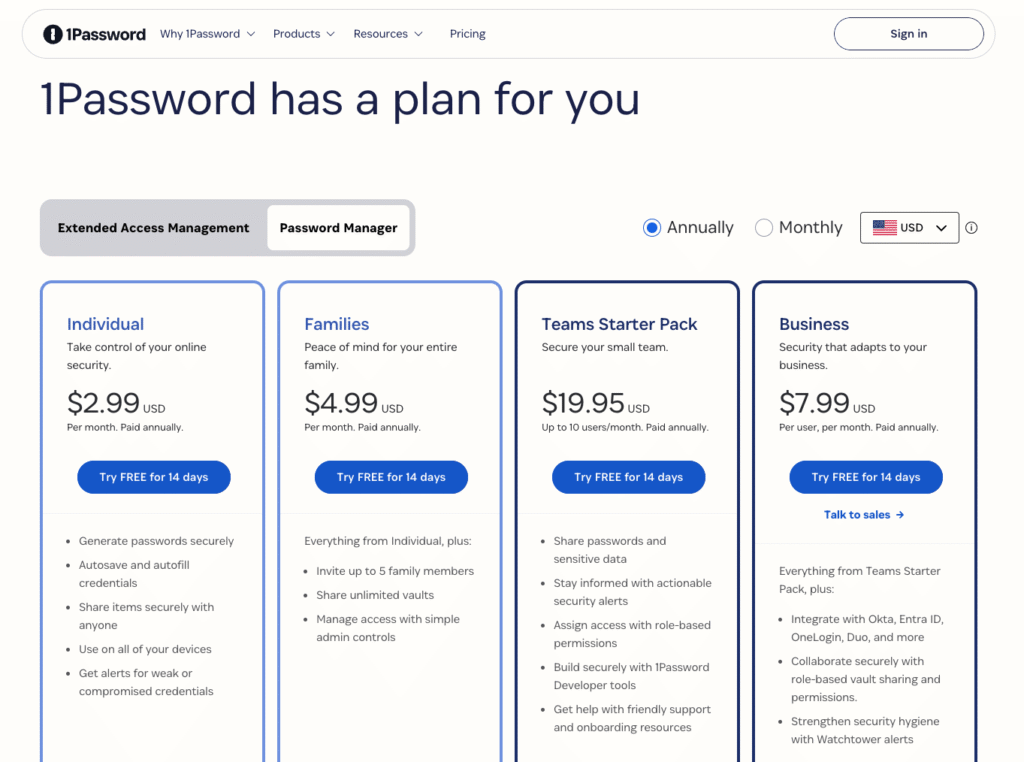Expand the Products menu chevron
This screenshot has height=762, width=1024.
pos(330,34)
